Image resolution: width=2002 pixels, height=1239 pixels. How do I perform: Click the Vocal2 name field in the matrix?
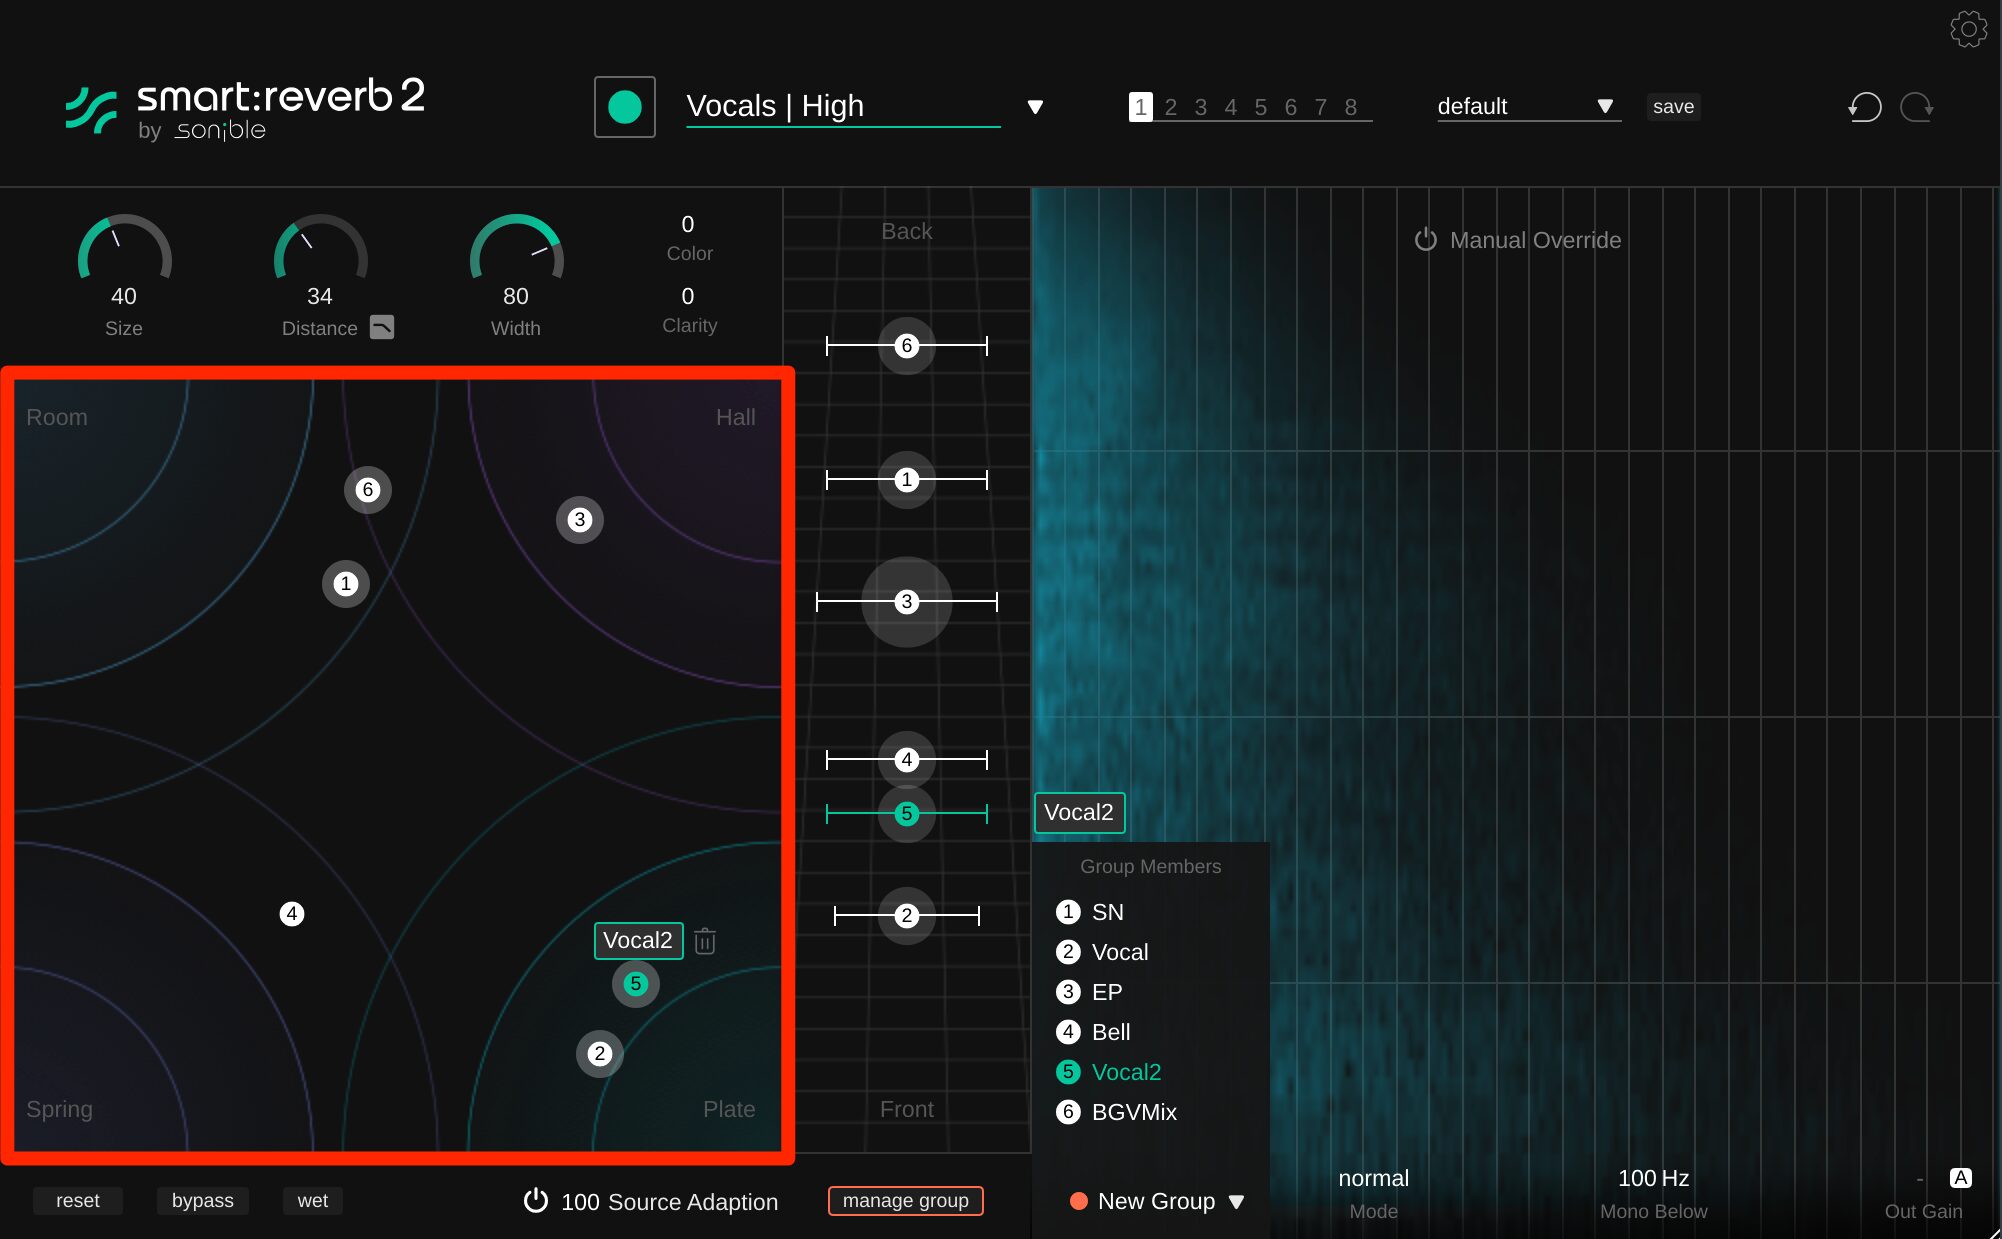[x=639, y=941]
